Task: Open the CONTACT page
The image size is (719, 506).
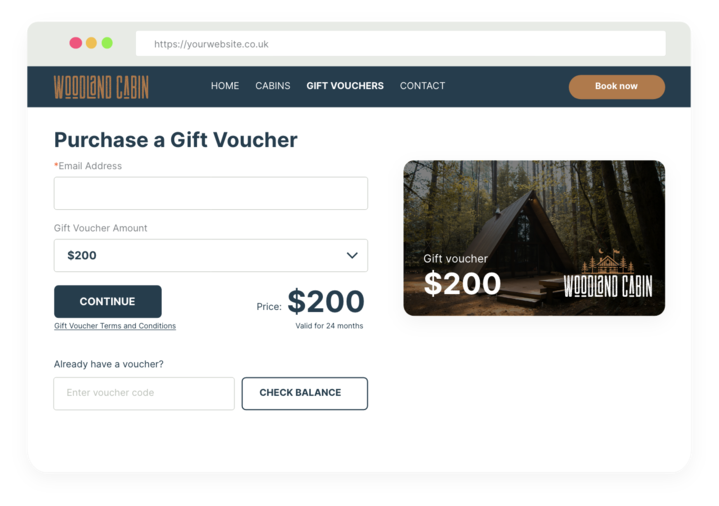Action: tap(422, 86)
